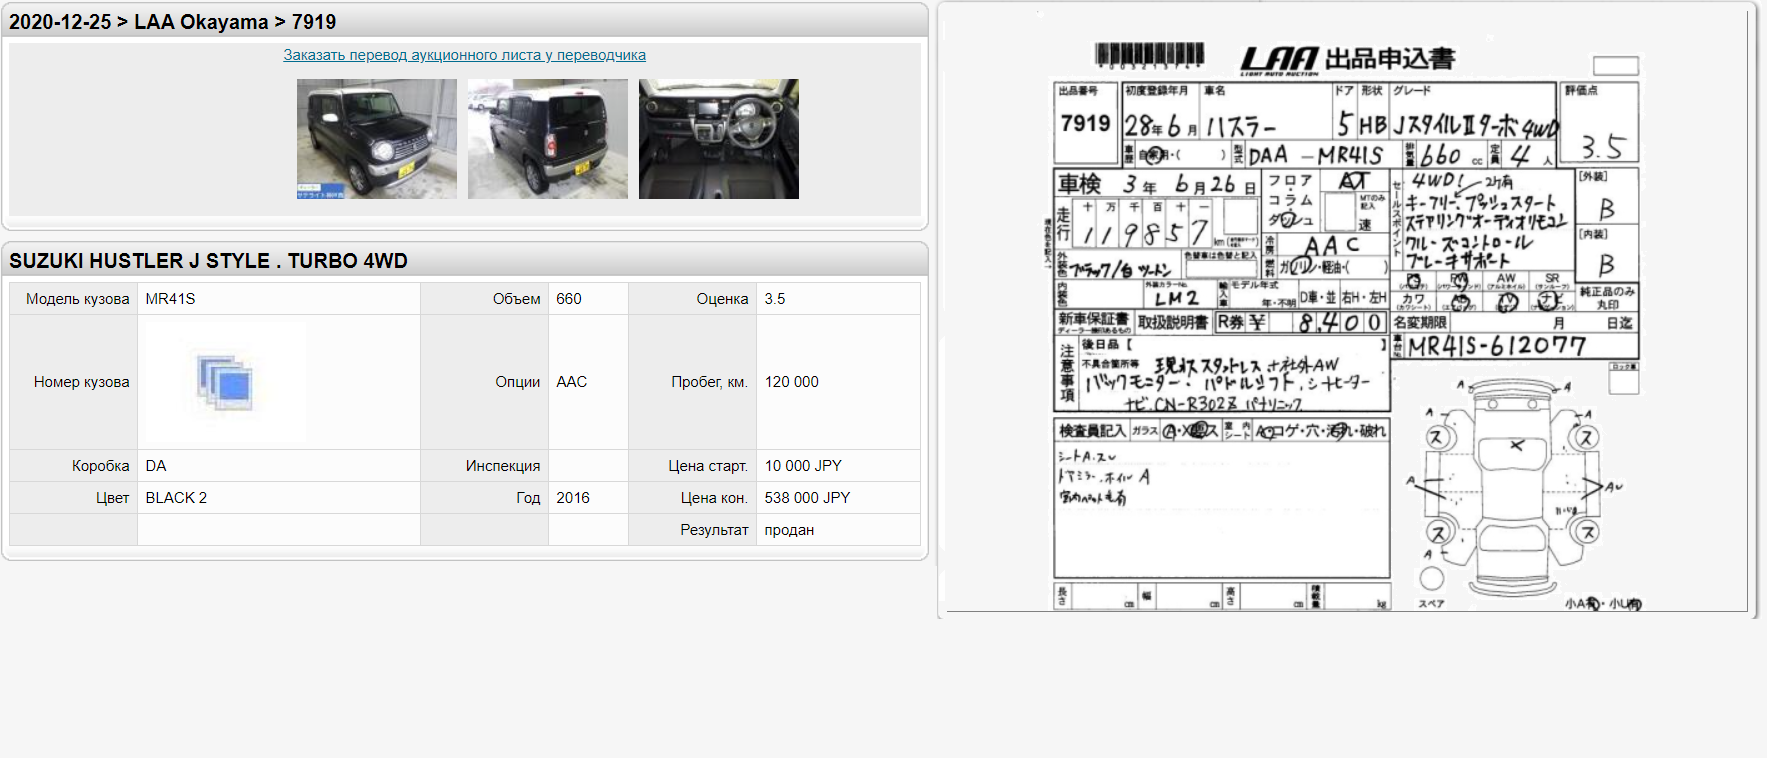Screen dimensions: 1767x758
Task: Select the colour value BLACK 2
Action: pos(176,498)
